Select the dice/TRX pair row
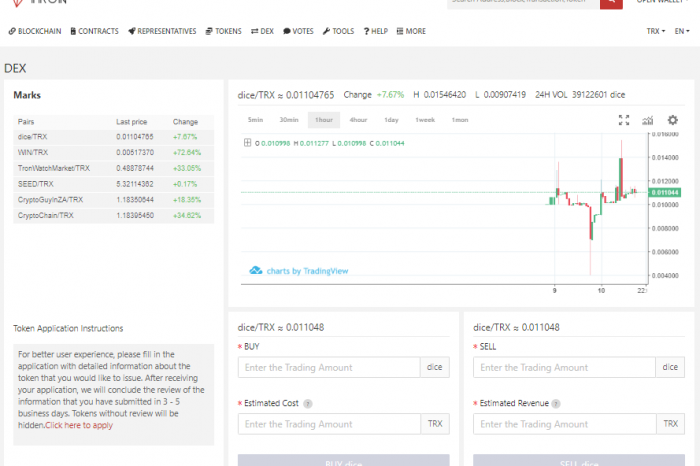Viewport: 700px width, 466px height. [x=113, y=137]
